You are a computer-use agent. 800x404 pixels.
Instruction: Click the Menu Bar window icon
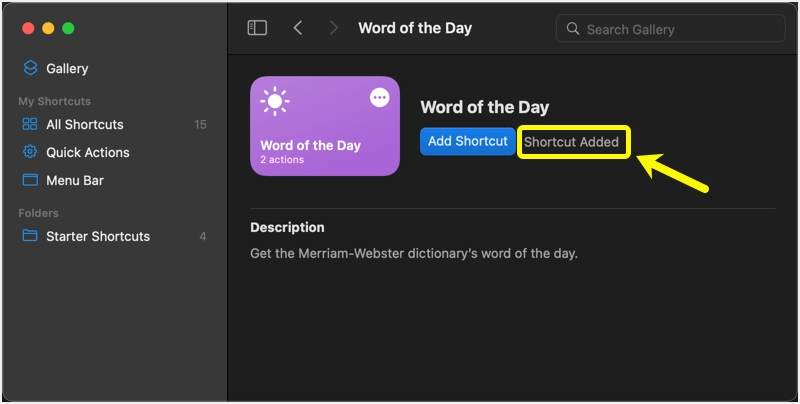(30, 181)
